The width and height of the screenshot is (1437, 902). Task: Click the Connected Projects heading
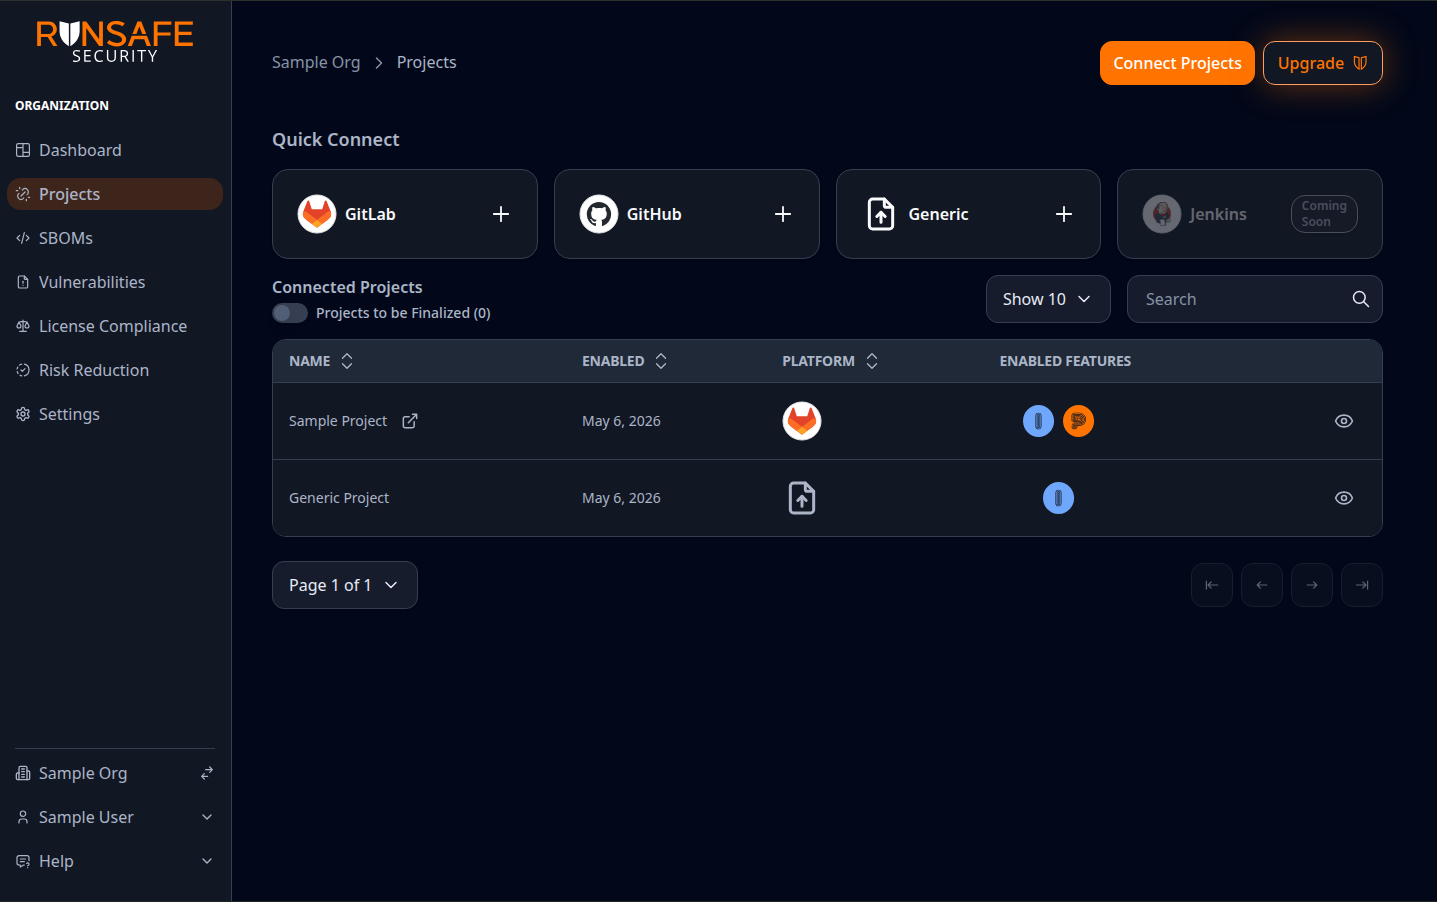point(347,287)
